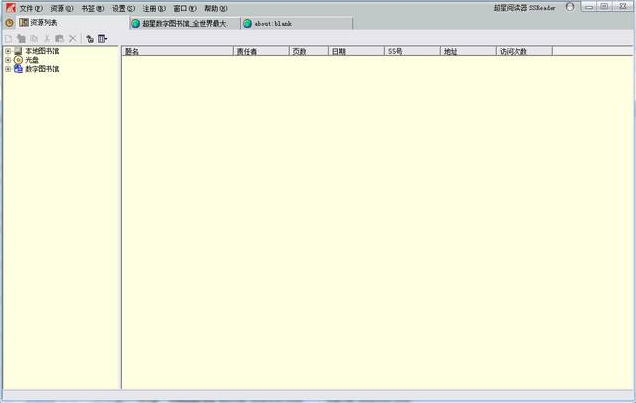Screen dimensions: 636x403
Task: Open the 书签 menu
Action: click(x=92, y=8)
